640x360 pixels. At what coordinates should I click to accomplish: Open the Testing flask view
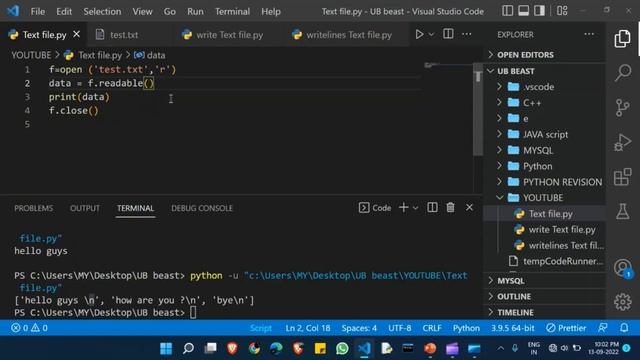click(622, 211)
